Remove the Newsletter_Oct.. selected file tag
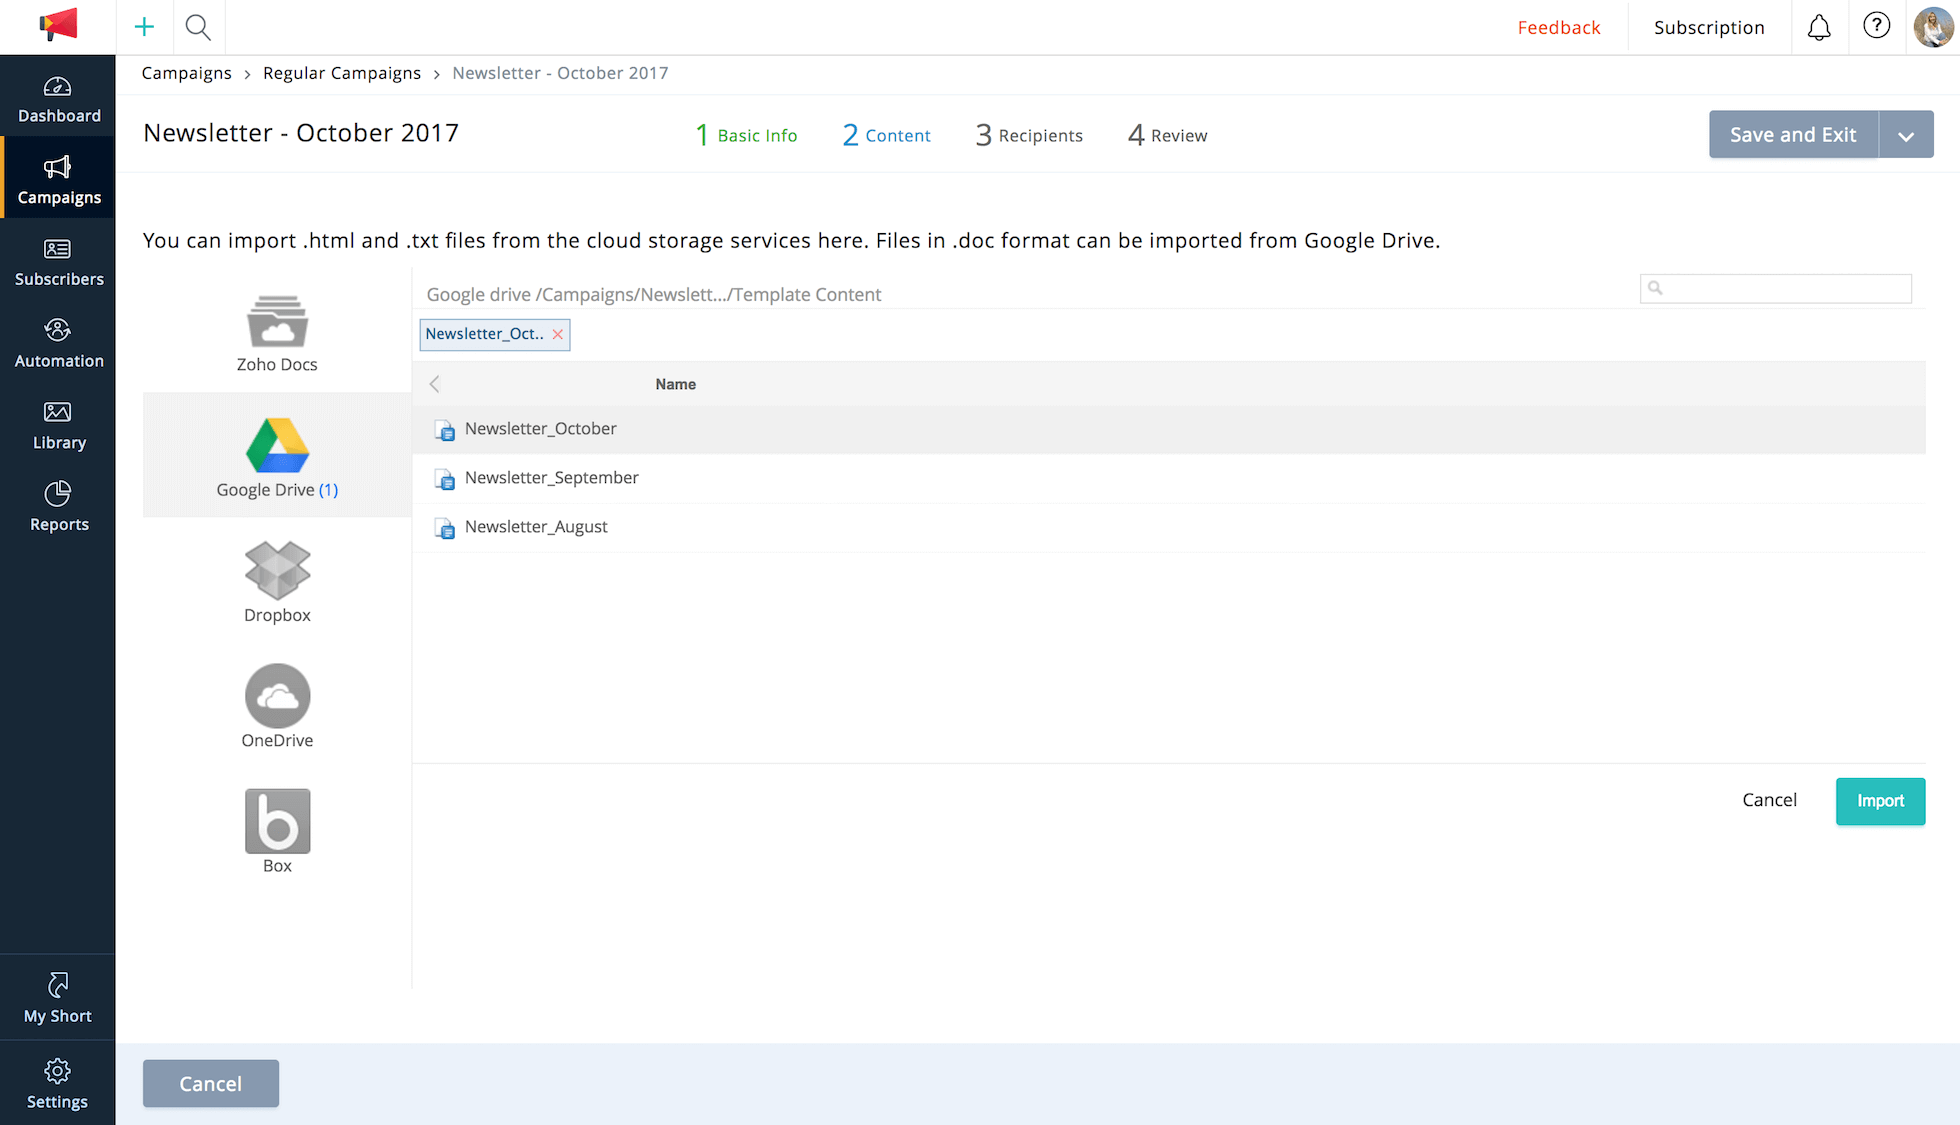 coord(558,334)
